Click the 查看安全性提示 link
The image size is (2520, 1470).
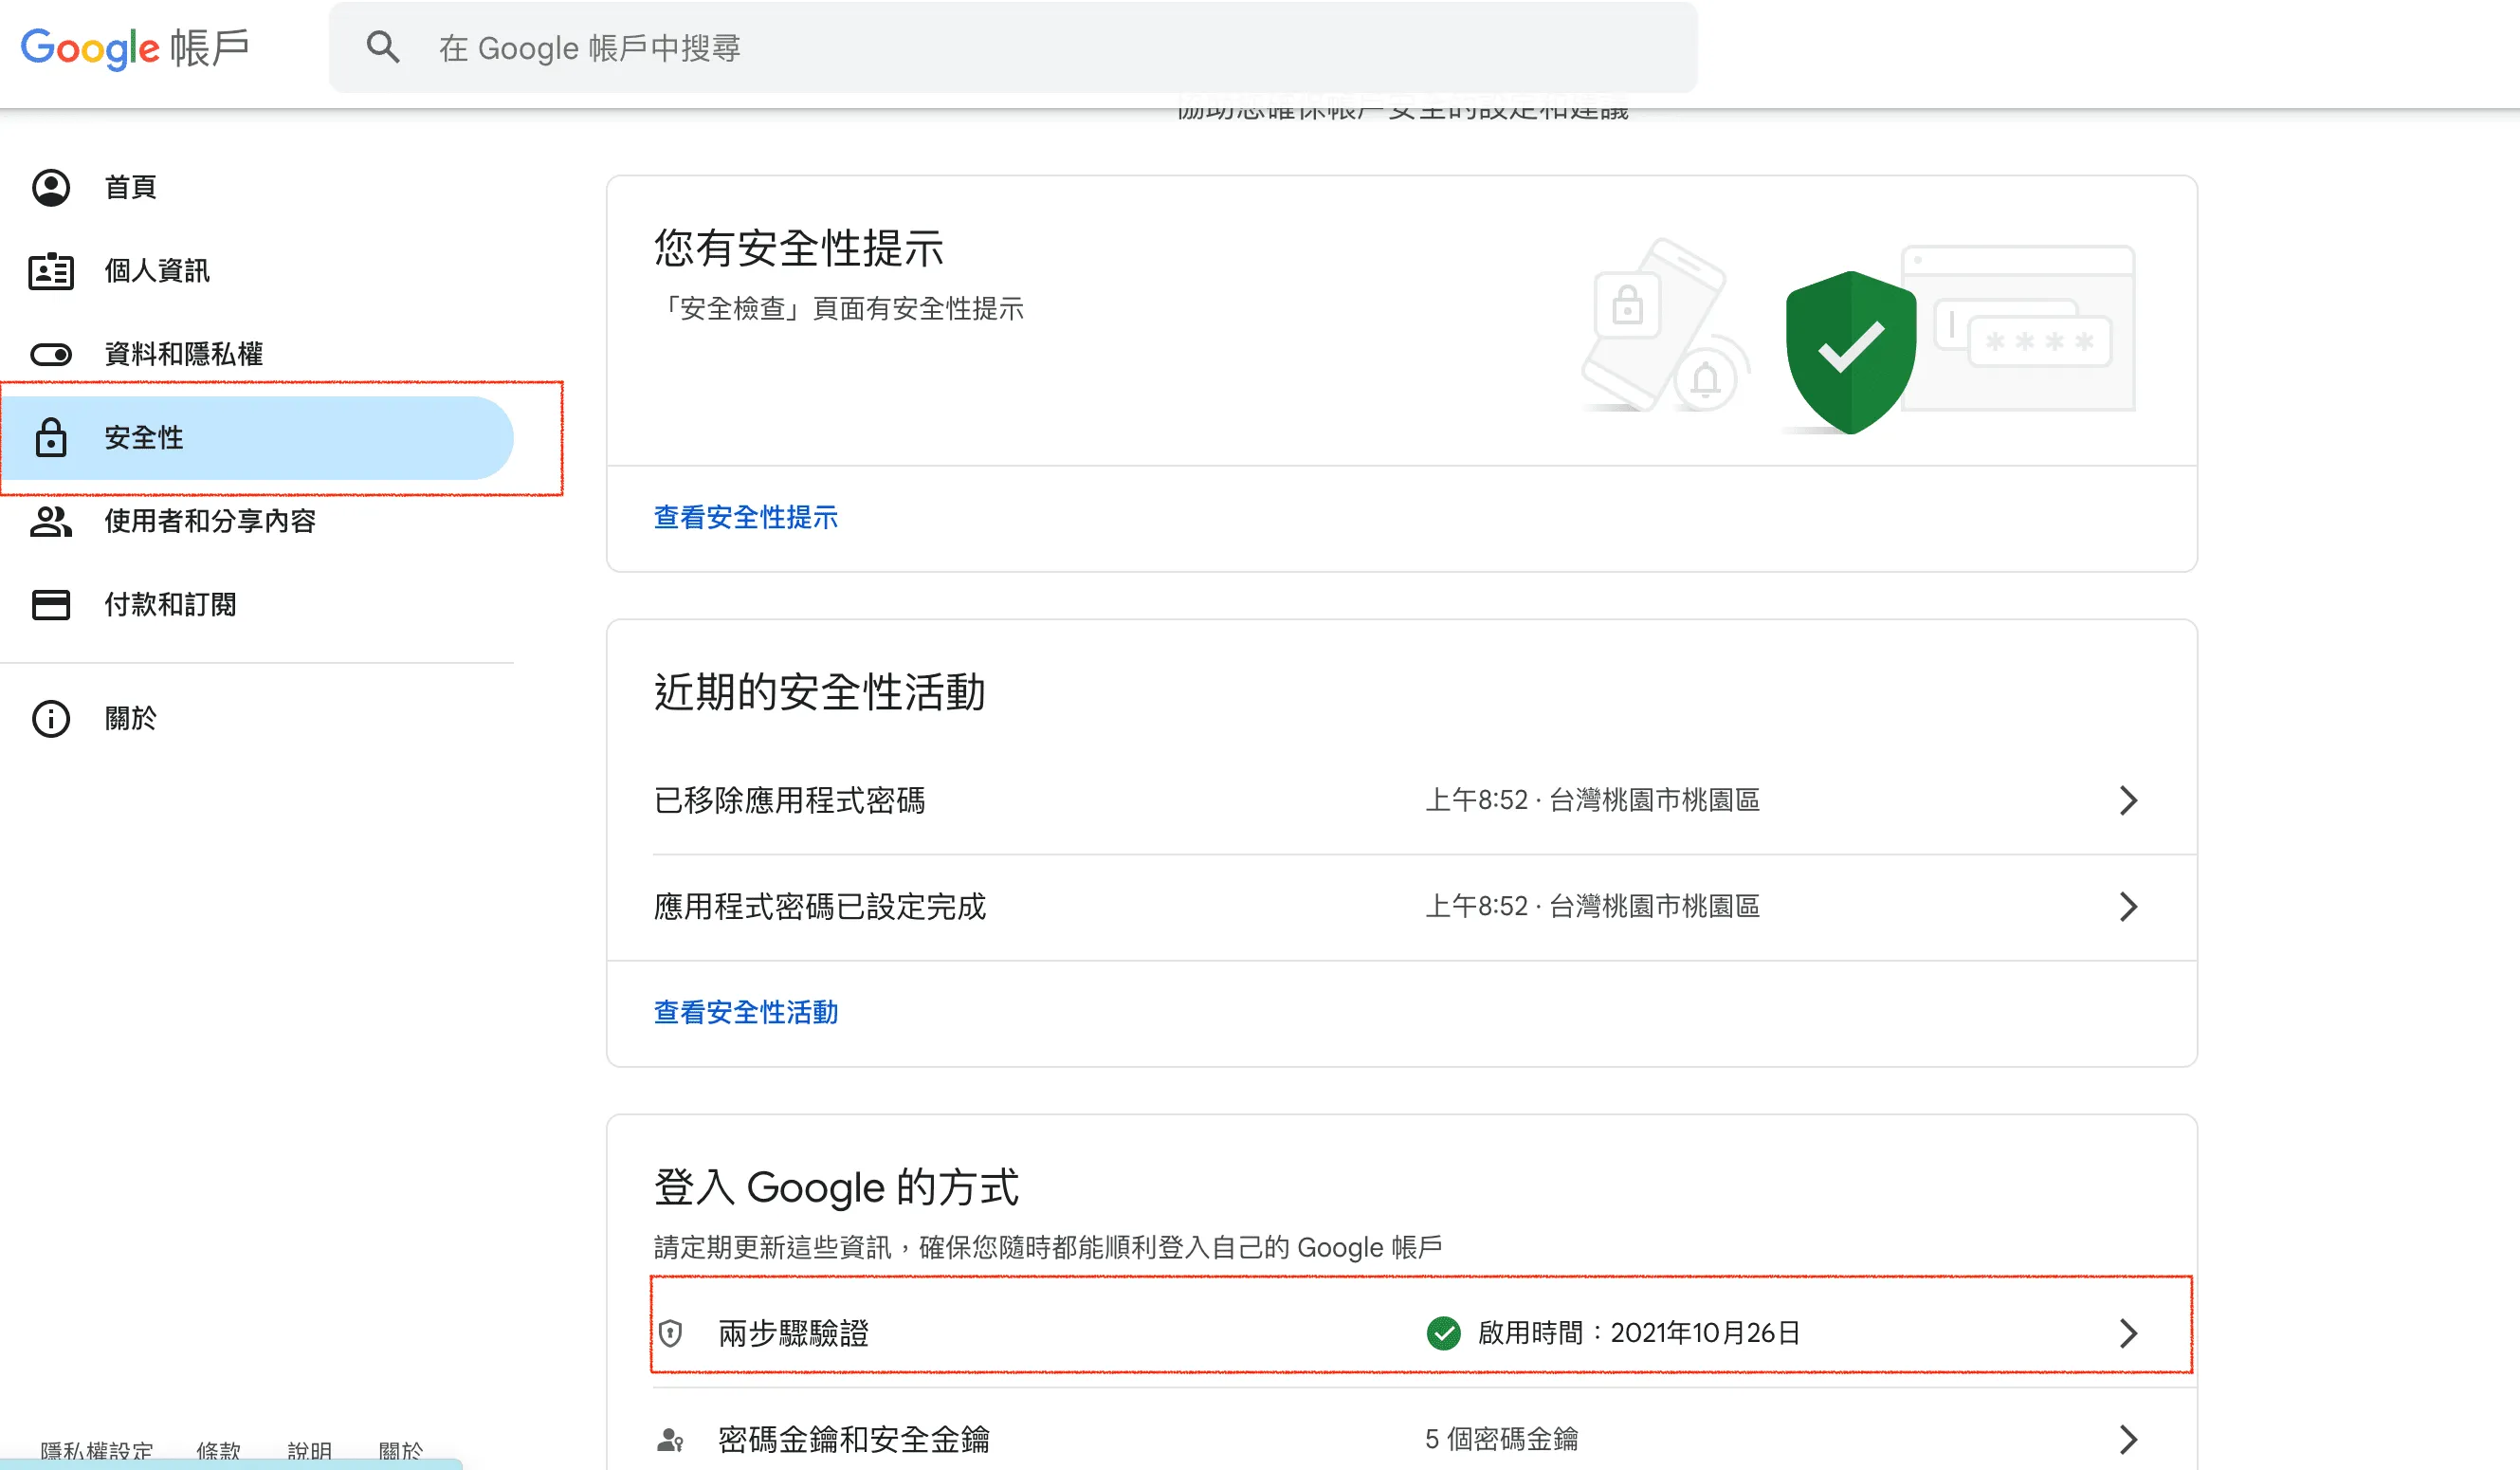point(746,518)
